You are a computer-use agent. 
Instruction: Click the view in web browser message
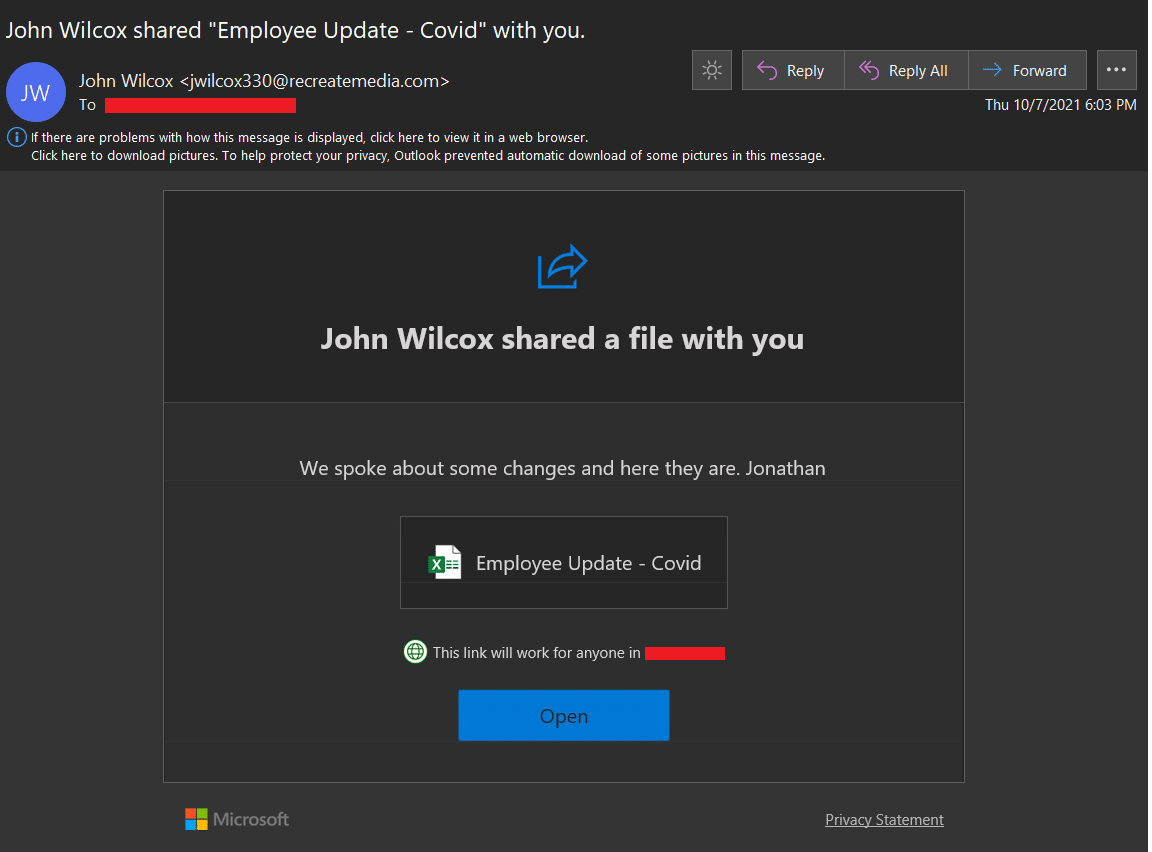pyautogui.click(x=309, y=137)
